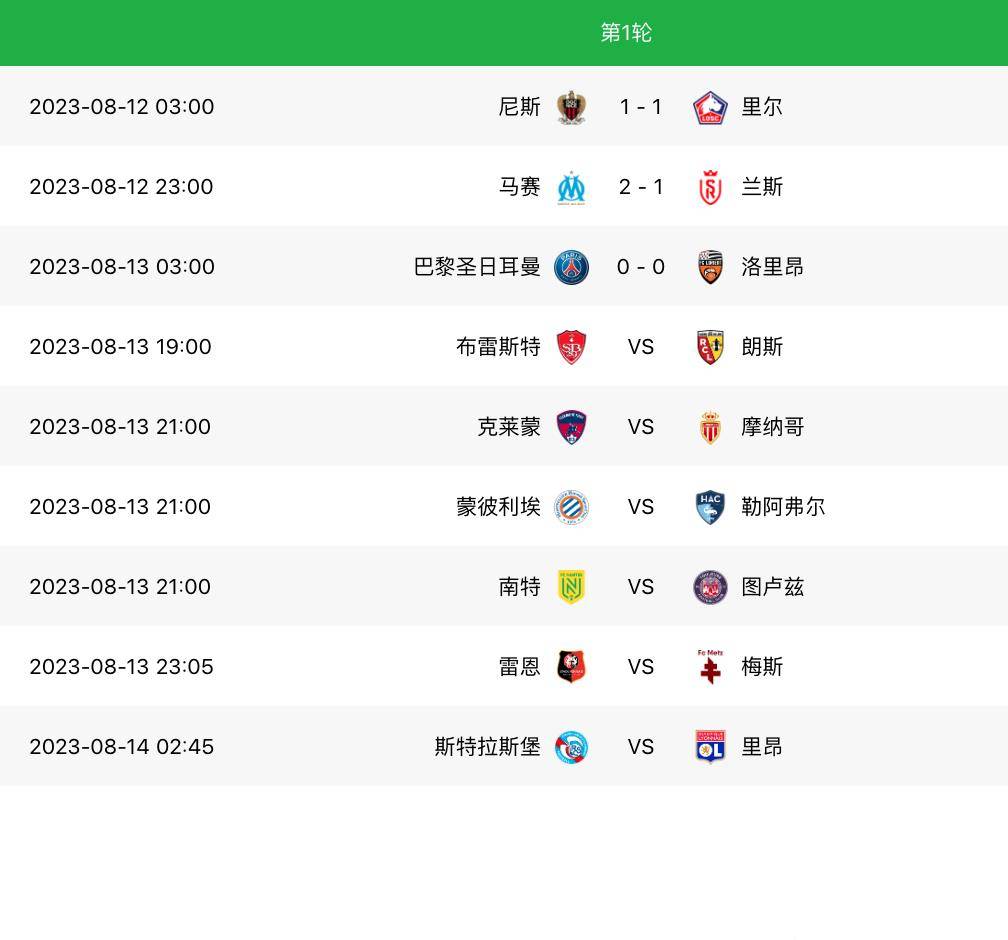Click the 巴黎圣日耳曼 team name
This screenshot has width=1008, height=940.
tap(477, 267)
